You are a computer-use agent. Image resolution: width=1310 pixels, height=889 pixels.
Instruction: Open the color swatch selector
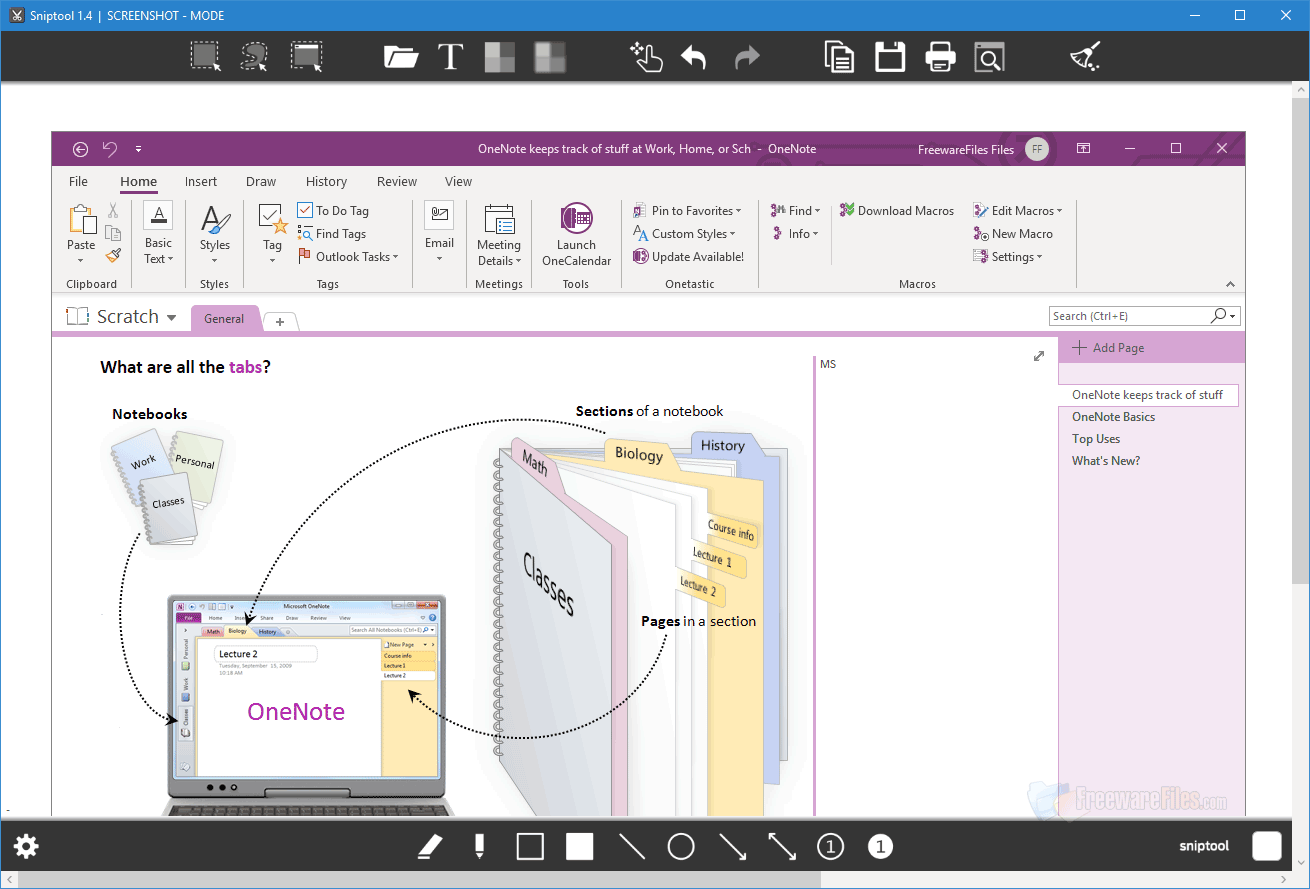click(1267, 845)
